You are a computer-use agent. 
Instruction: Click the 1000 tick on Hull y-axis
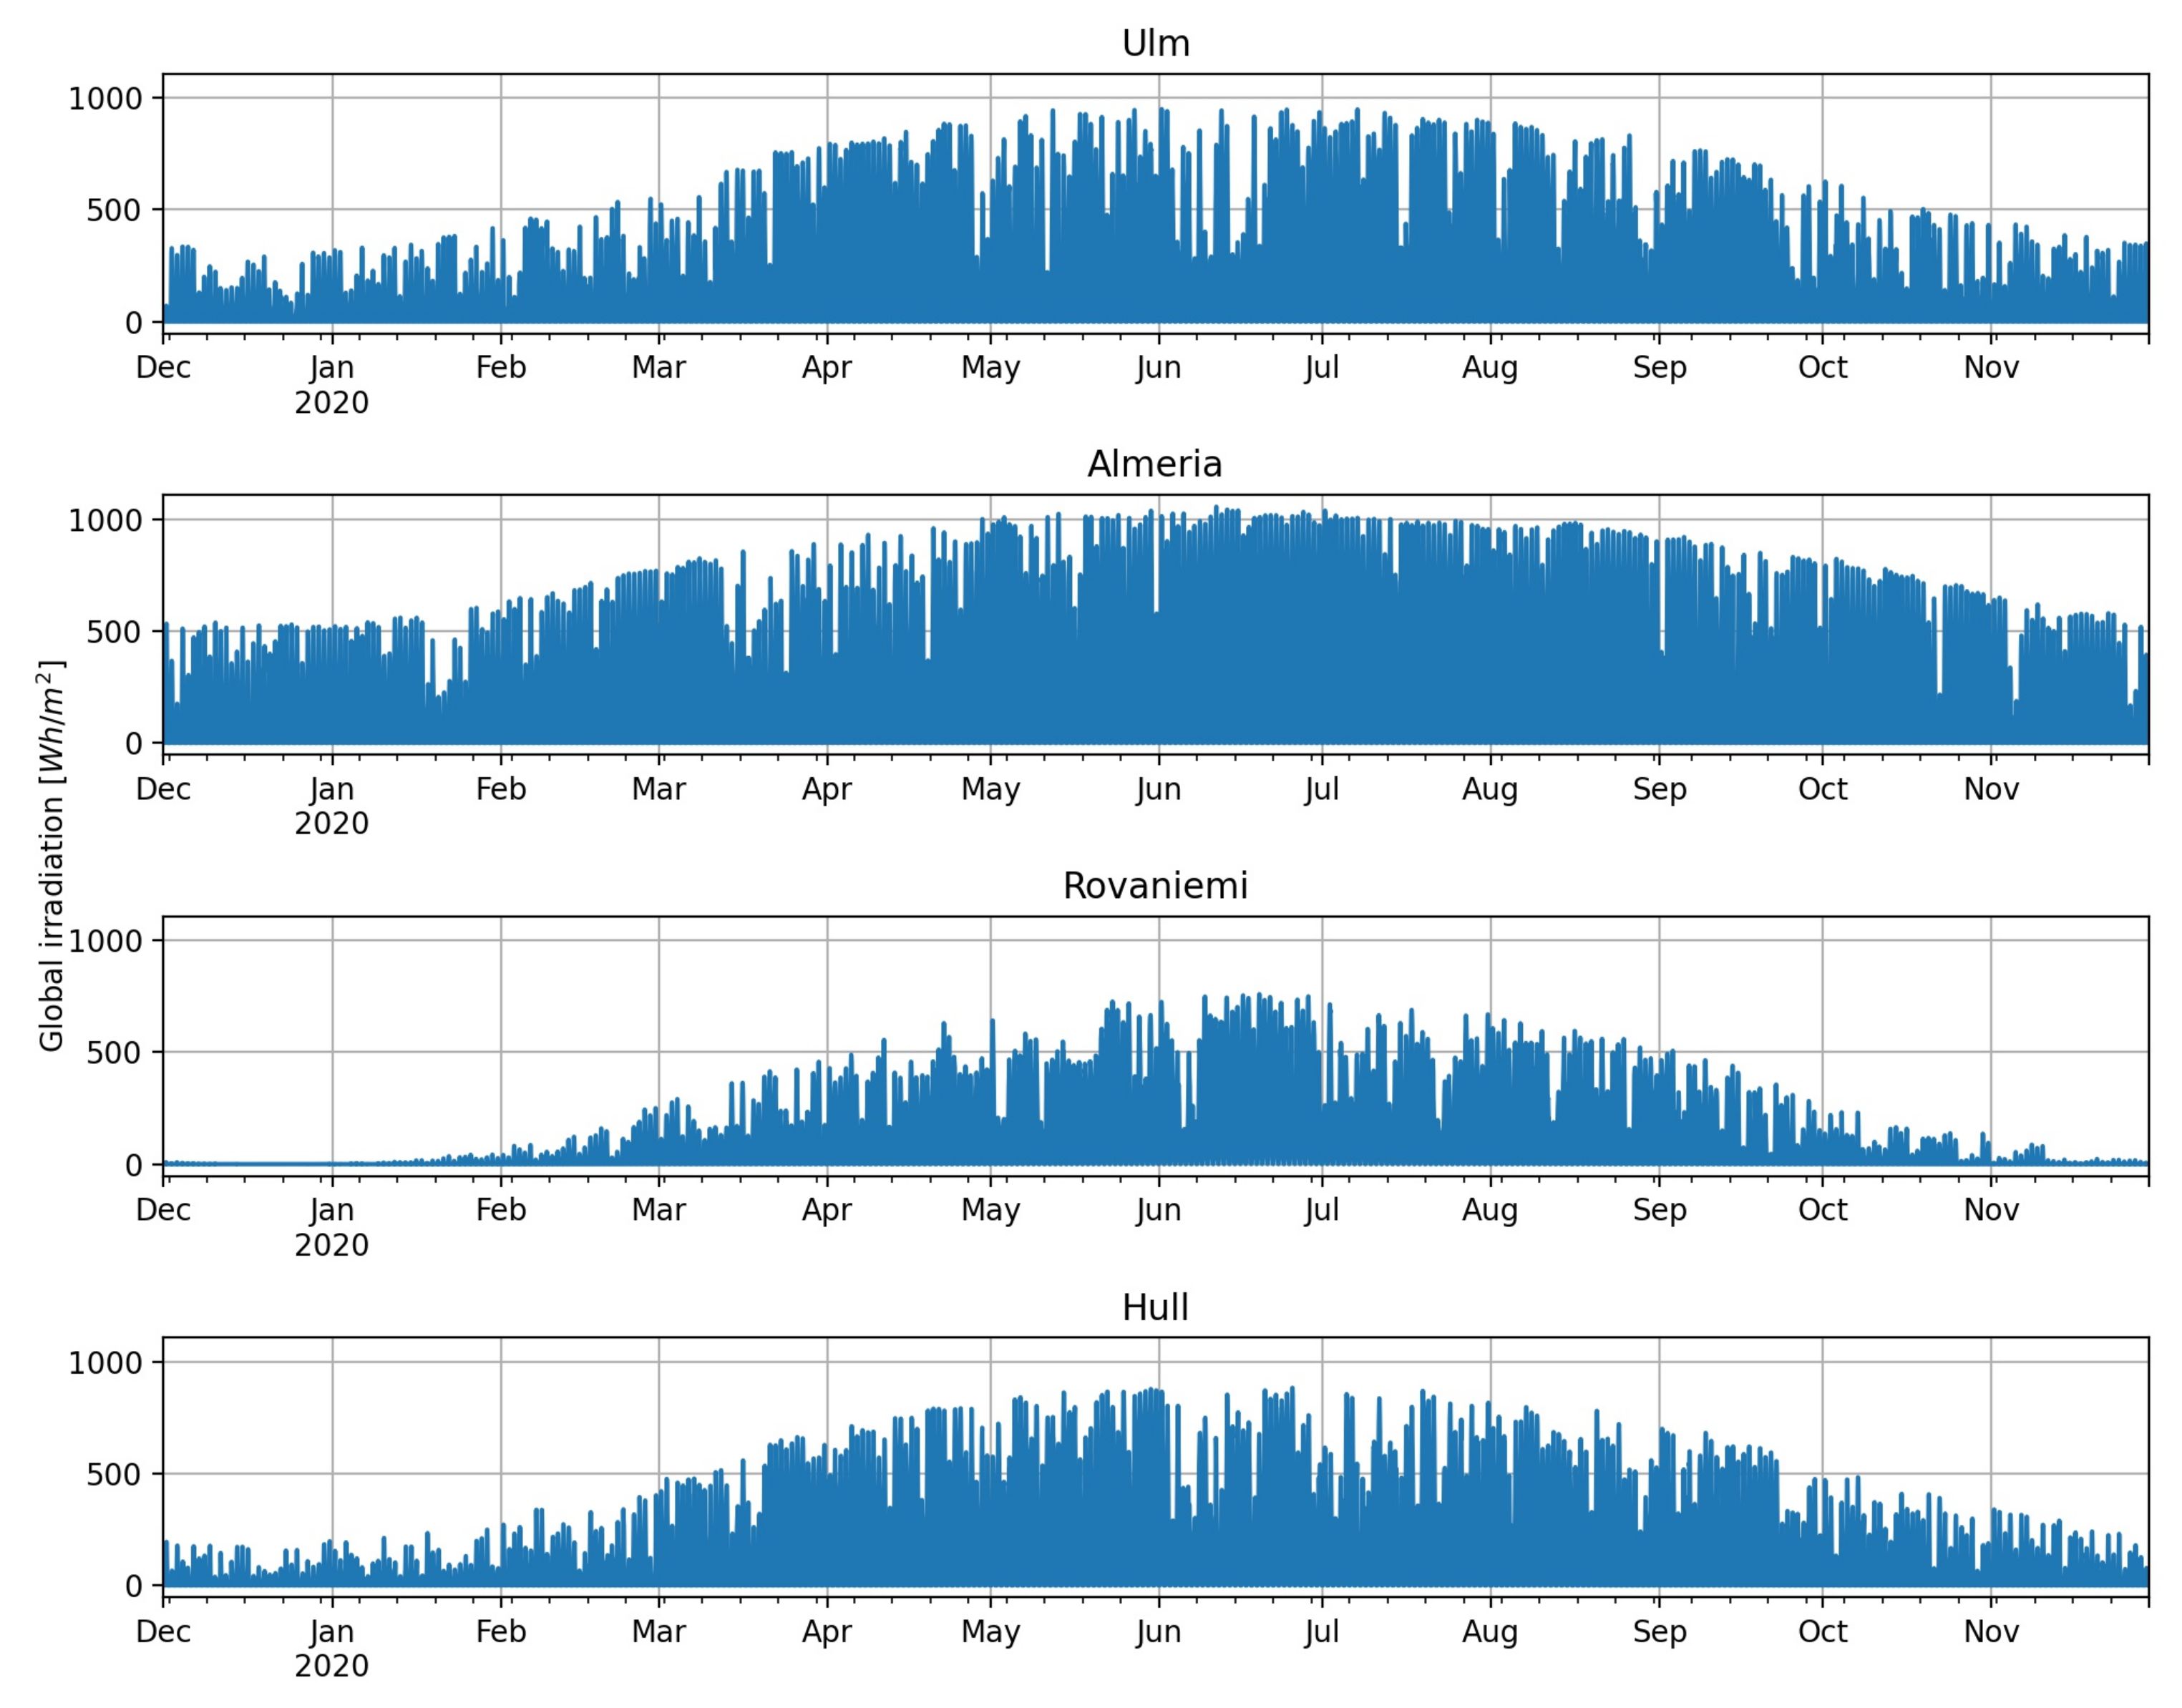point(106,1363)
